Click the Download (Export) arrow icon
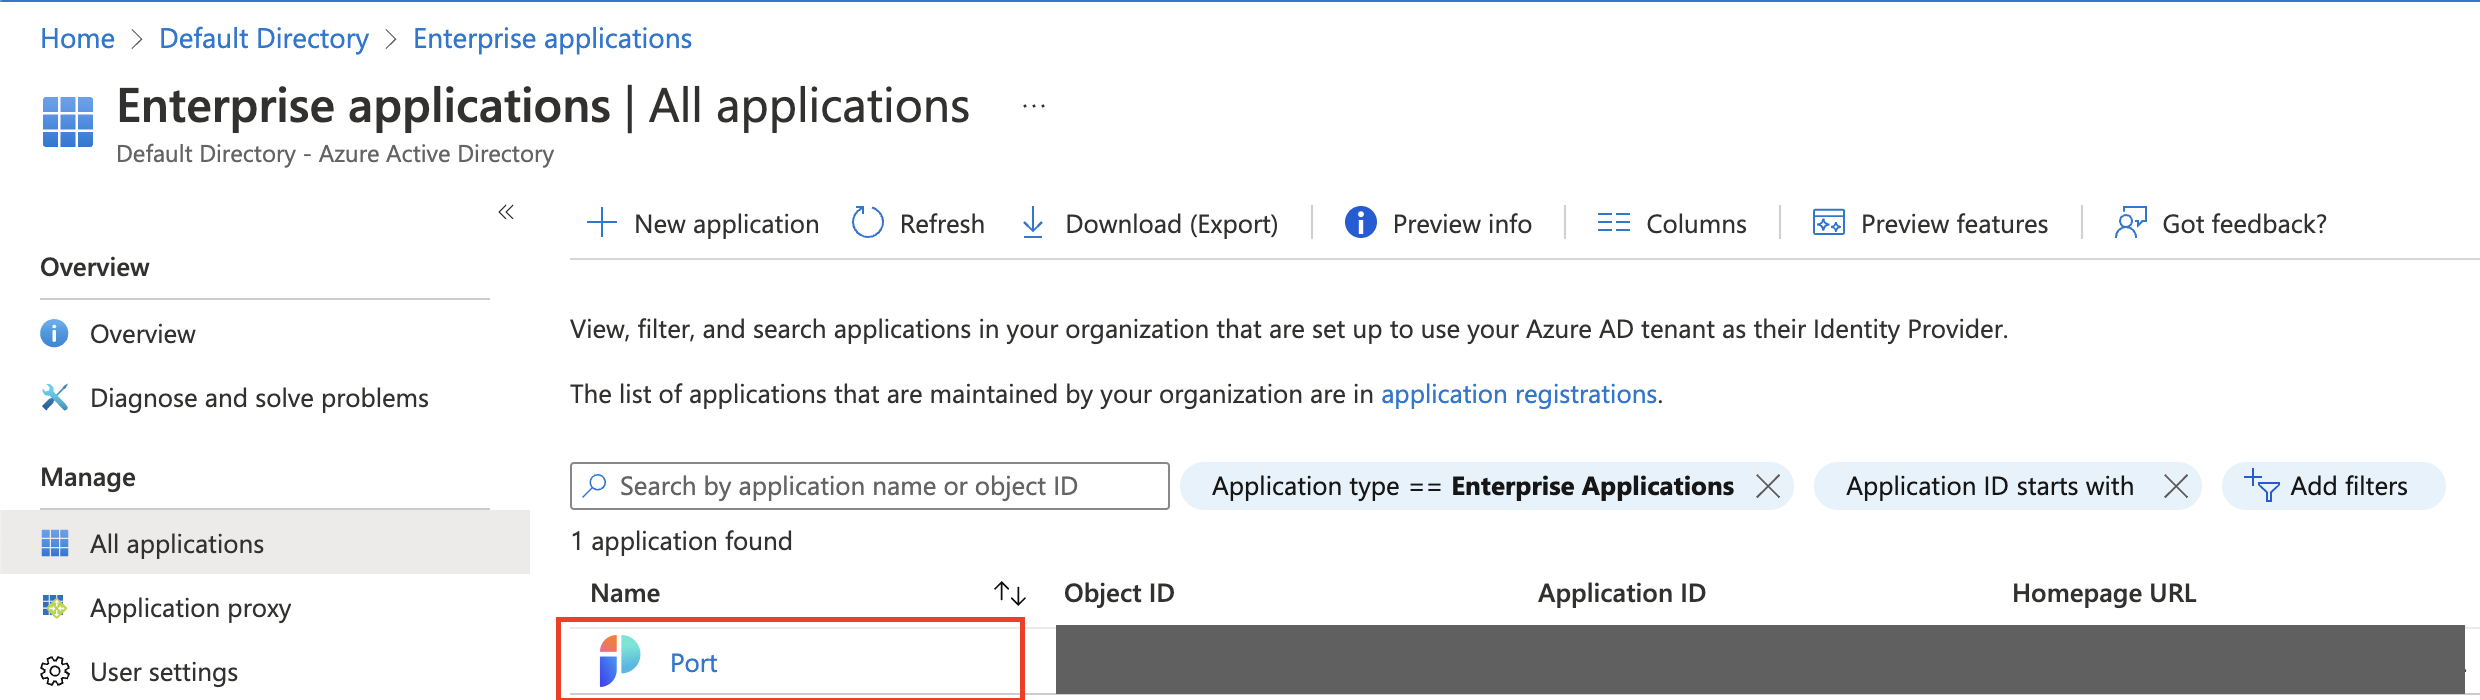 [x=1033, y=223]
